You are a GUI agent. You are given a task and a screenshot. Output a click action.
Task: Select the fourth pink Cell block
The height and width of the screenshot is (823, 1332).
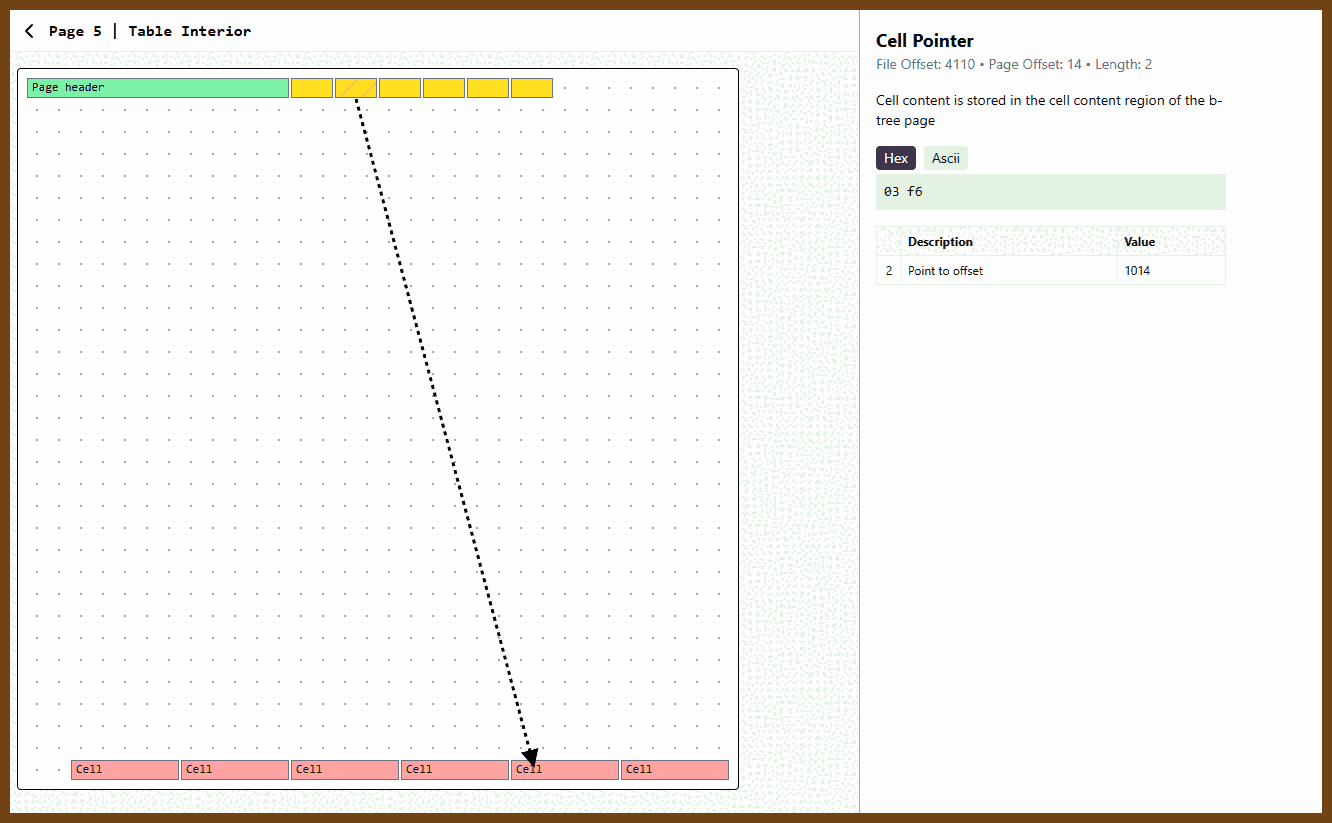455,770
